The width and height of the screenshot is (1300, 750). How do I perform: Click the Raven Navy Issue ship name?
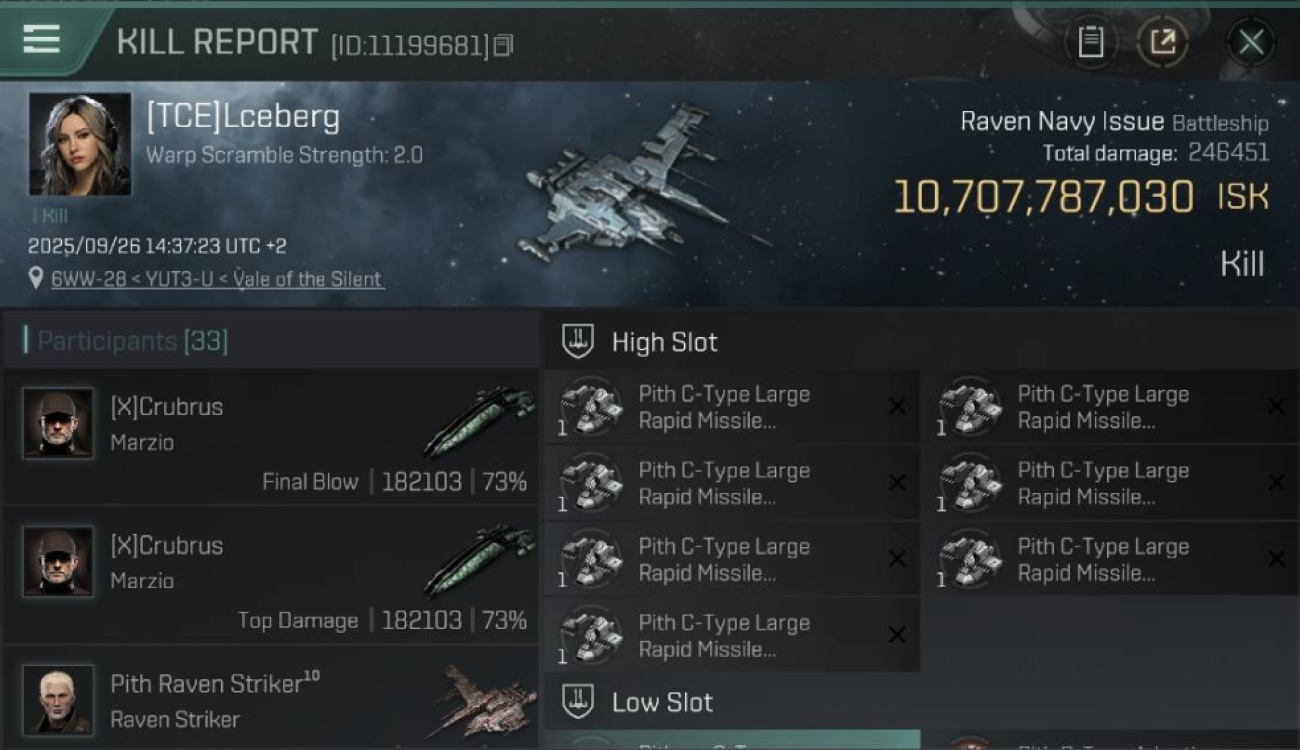[x=1061, y=122]
